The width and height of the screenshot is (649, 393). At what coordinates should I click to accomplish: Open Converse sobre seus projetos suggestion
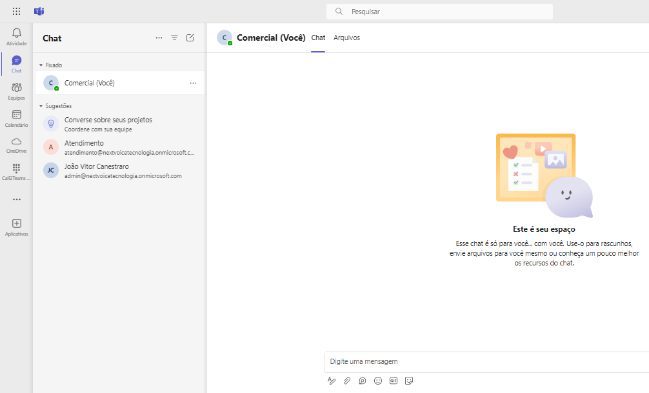[x=119, y=124]
